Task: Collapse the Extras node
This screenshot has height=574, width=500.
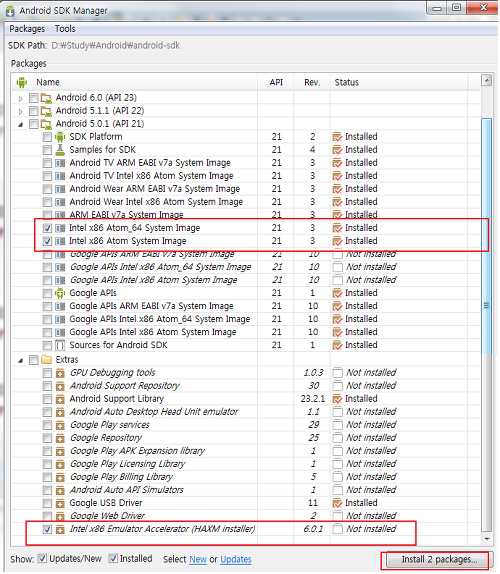Action: (x=20, y=361)
